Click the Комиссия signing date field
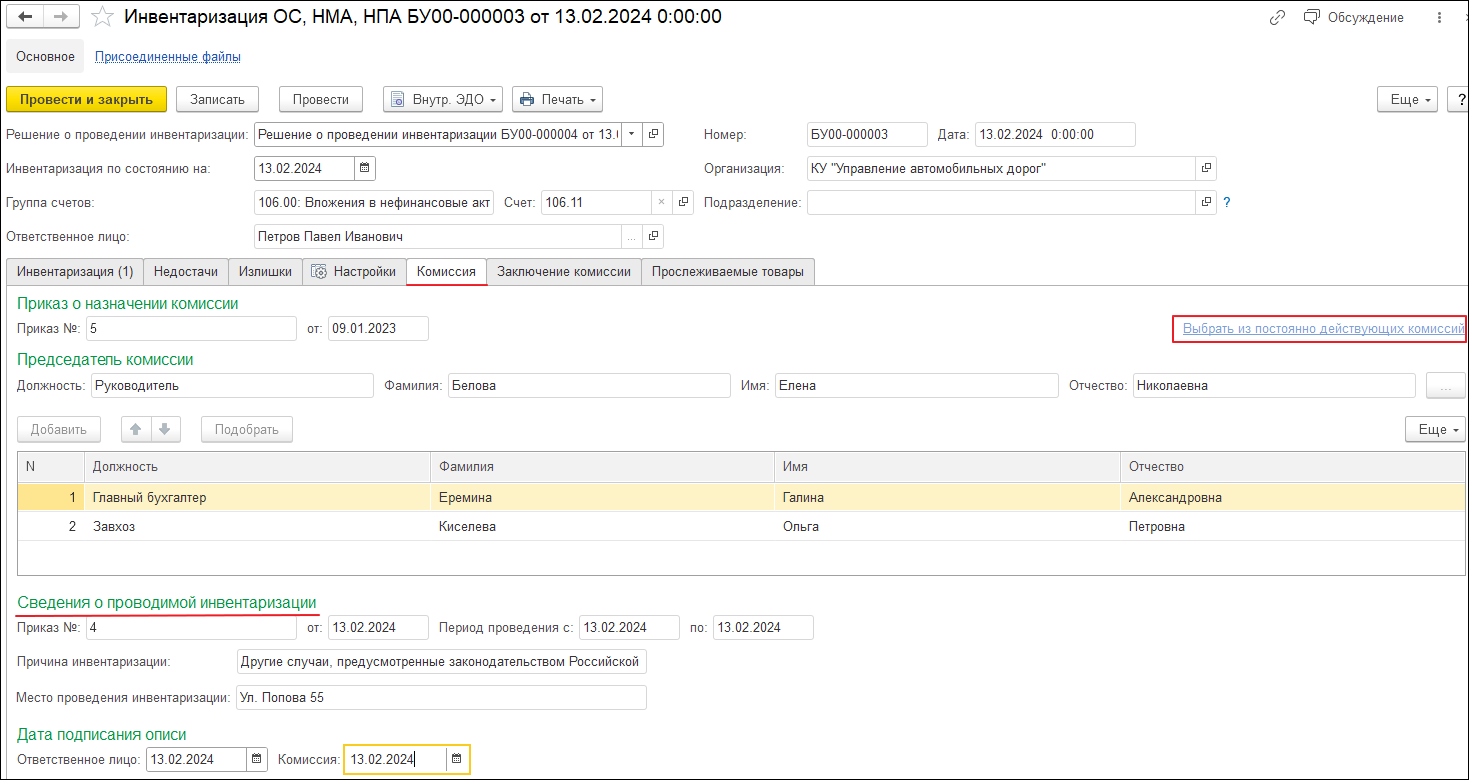Screen dimensions: 1469x780 tap(396, 759)
